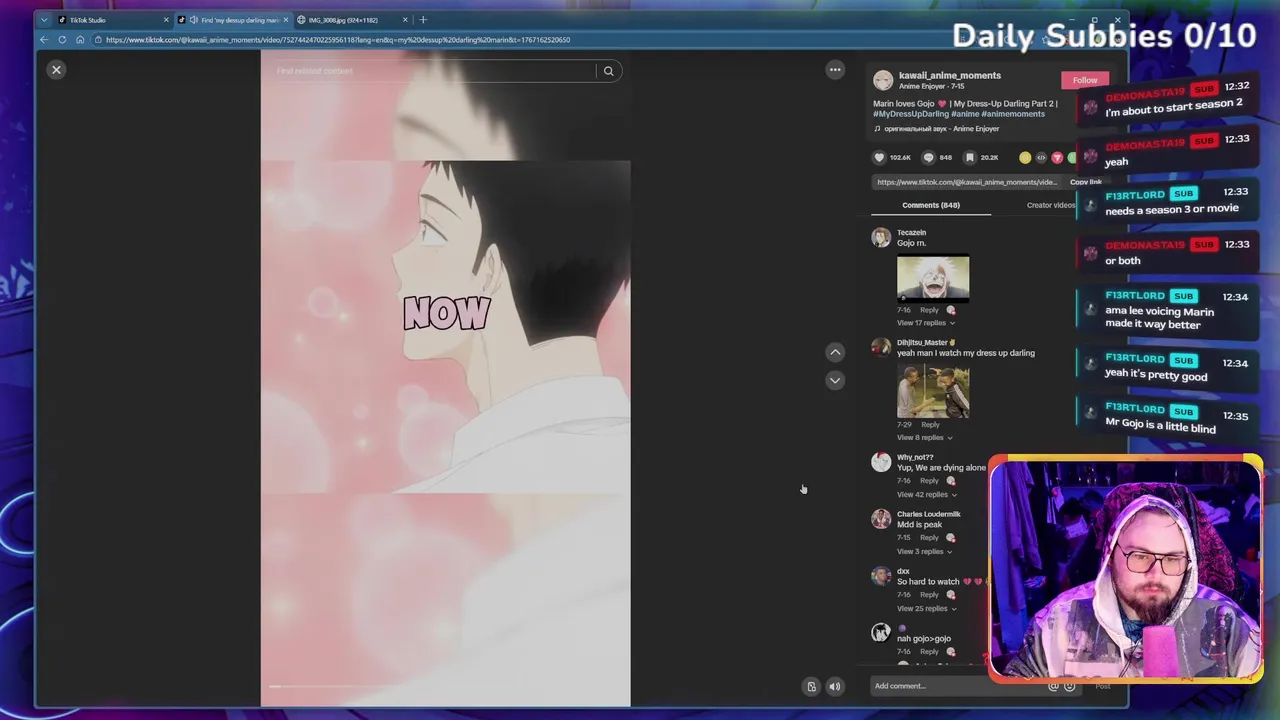The width and height of the screenshot is (1280, 720).
Task: Switch to Creator videos tab
Action: click(1051, 205)
